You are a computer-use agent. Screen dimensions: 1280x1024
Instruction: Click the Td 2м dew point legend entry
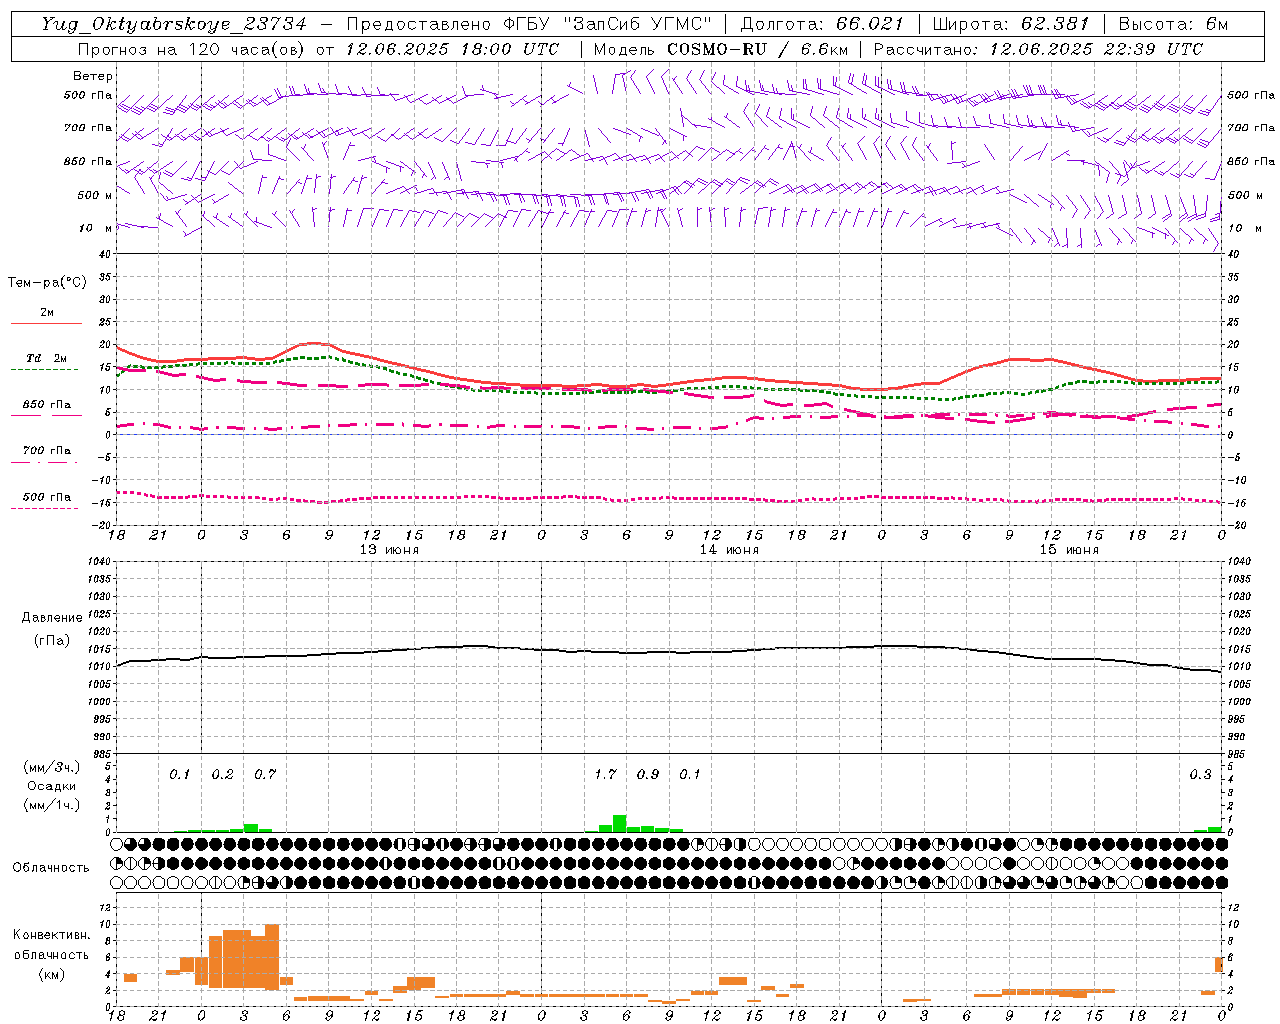pyautogui.click(x=46, y=358)
